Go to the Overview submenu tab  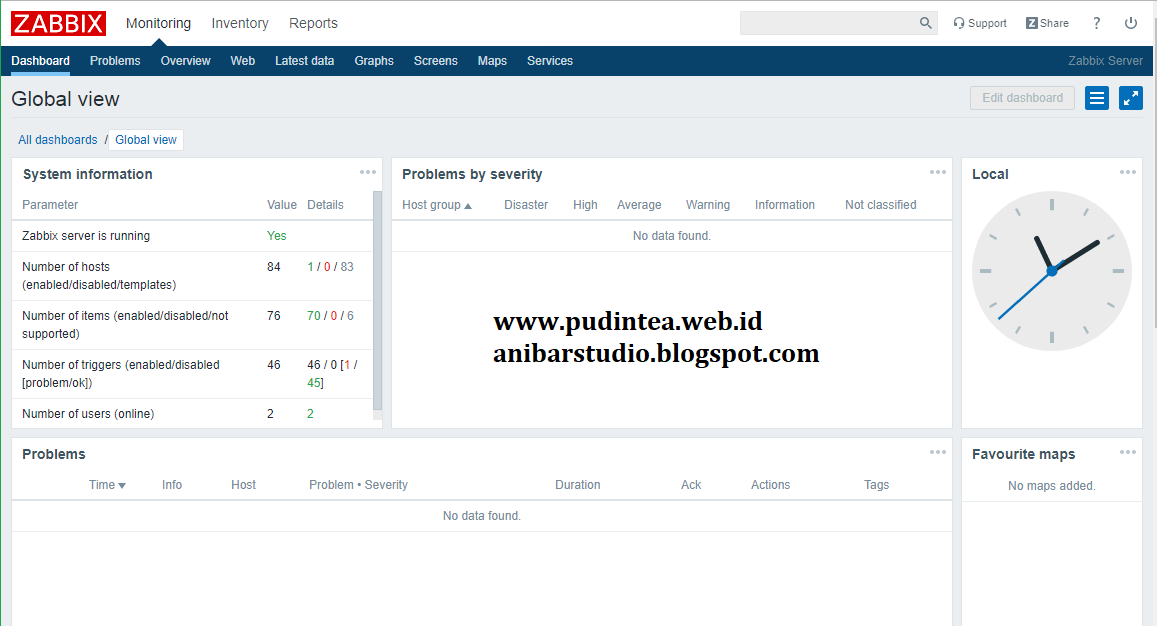[185, 61]
